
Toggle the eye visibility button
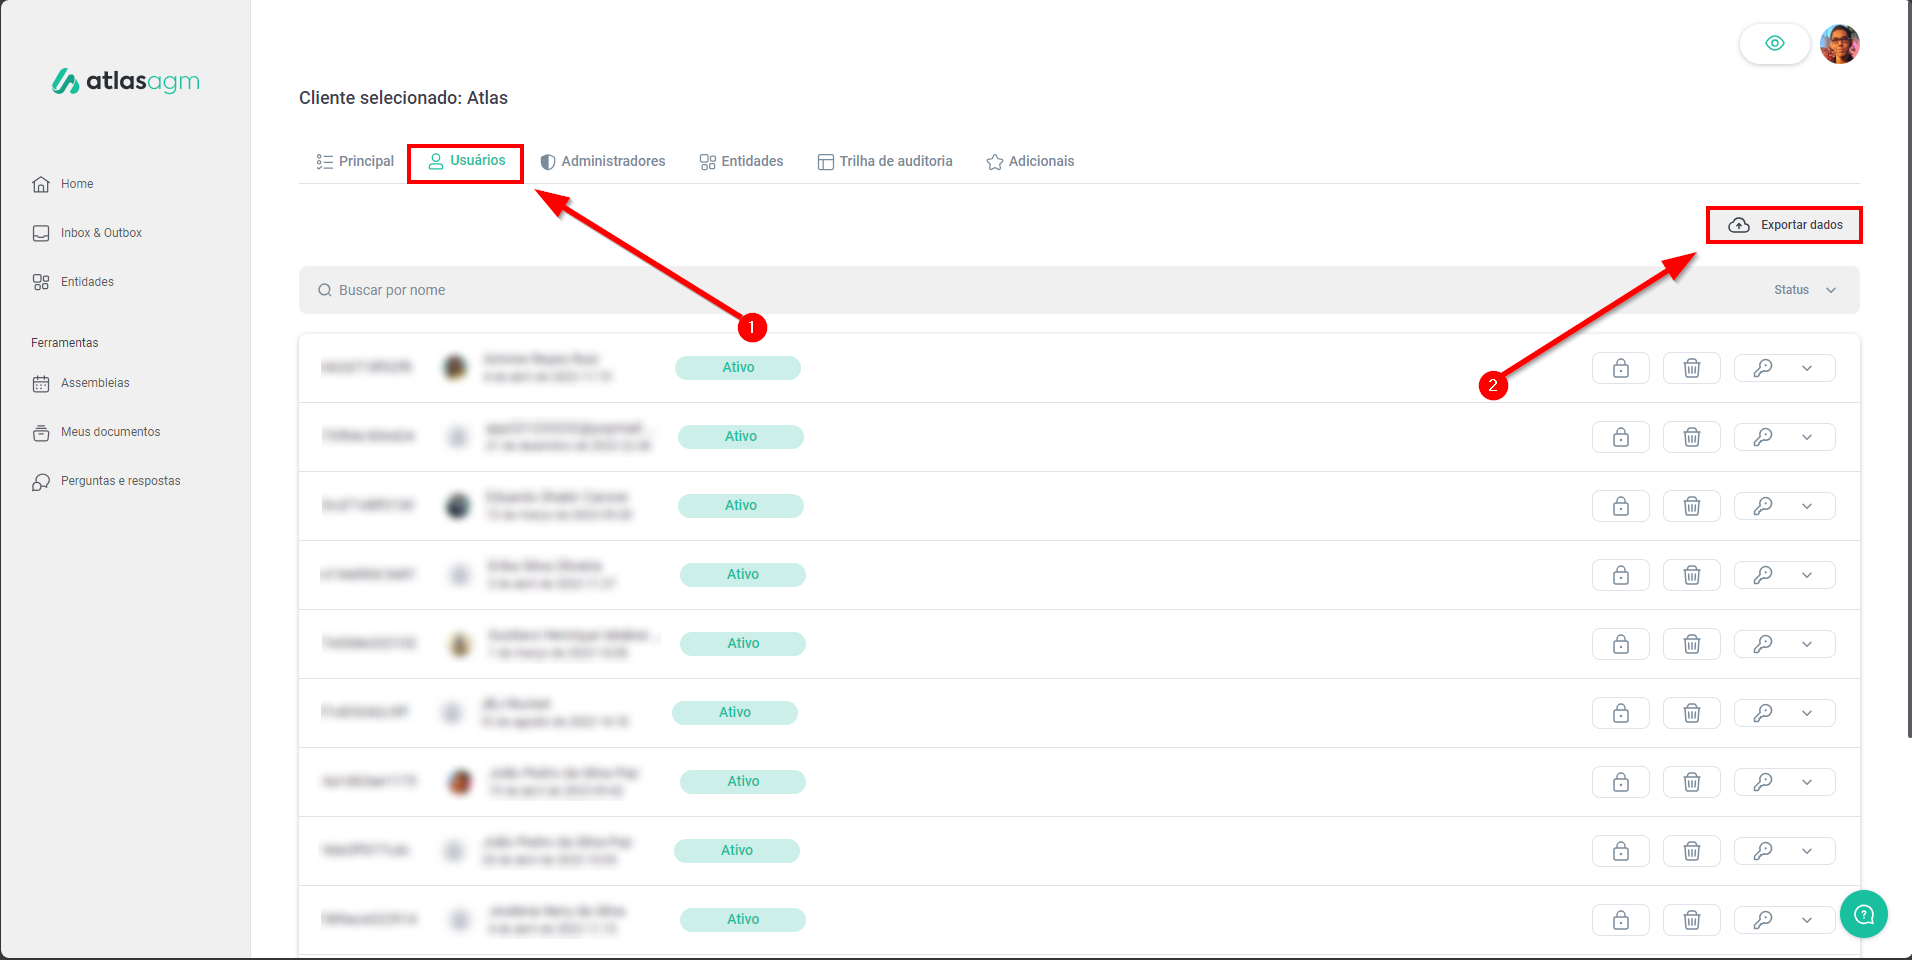point(1774,43)
